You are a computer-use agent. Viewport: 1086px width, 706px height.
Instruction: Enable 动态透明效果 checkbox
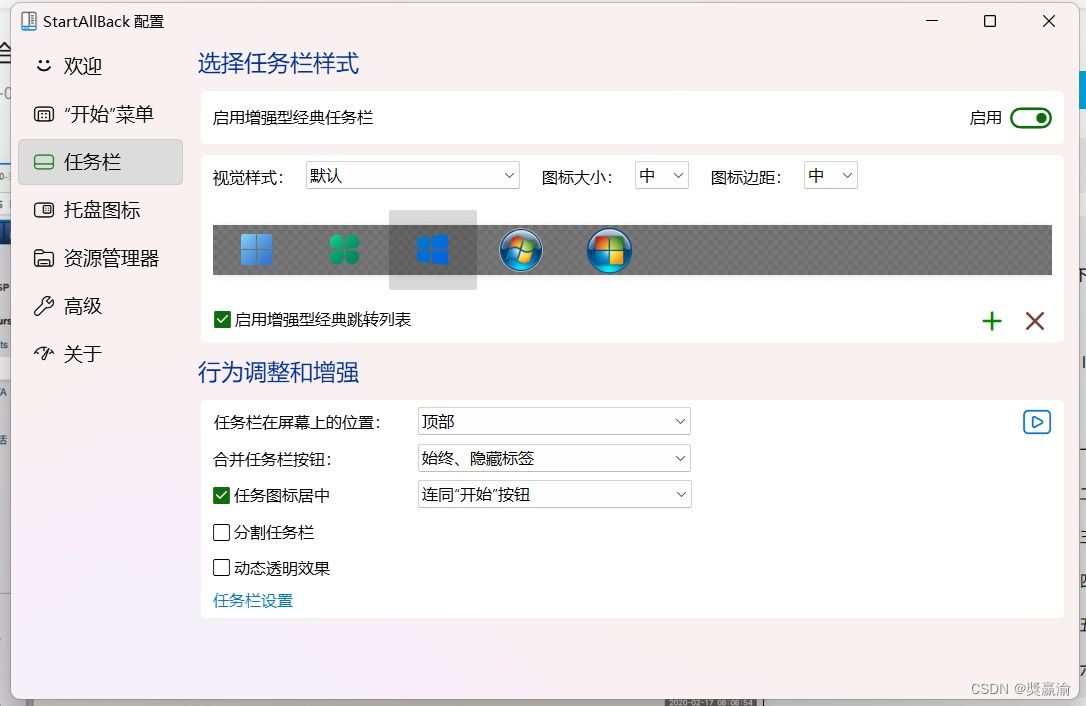point(221,568)
